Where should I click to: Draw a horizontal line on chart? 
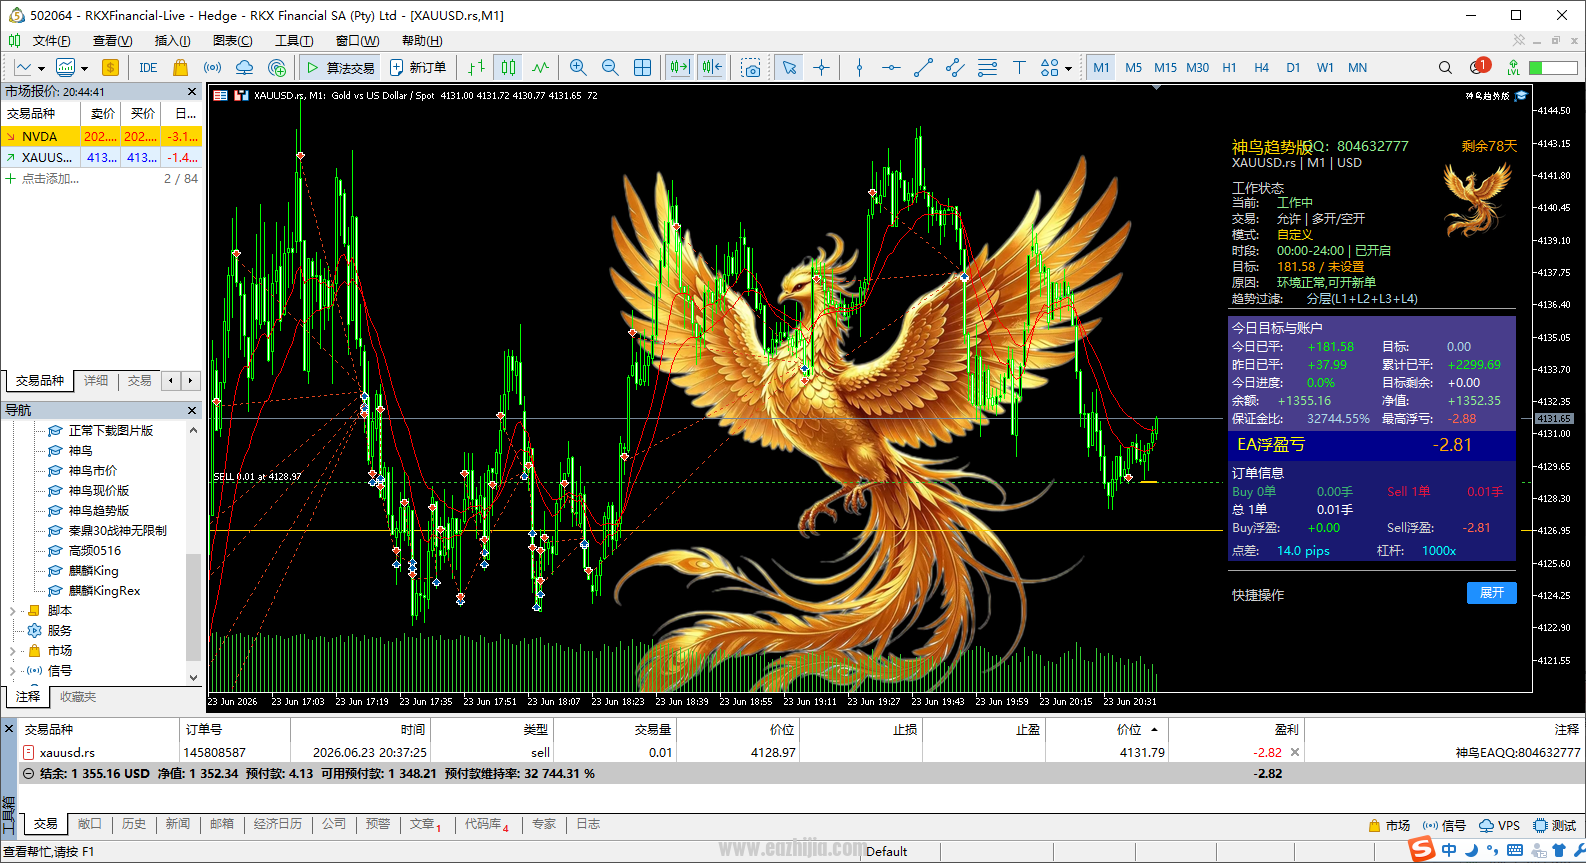click(x=891, y=68)
